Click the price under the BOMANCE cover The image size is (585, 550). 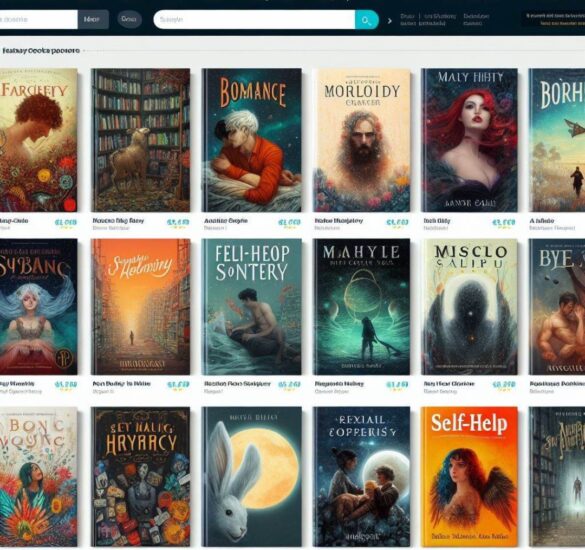click(289, 223)
